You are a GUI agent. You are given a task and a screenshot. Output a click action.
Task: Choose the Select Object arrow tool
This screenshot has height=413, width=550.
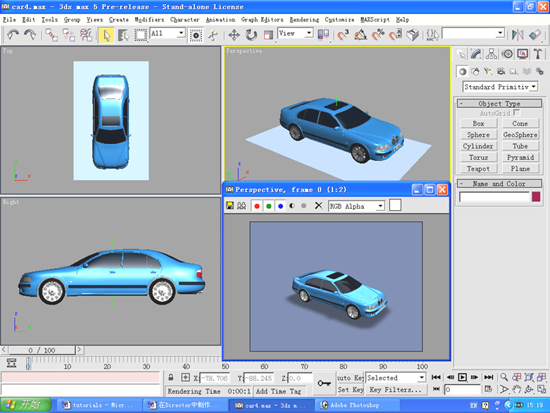(x=106, y=35)
